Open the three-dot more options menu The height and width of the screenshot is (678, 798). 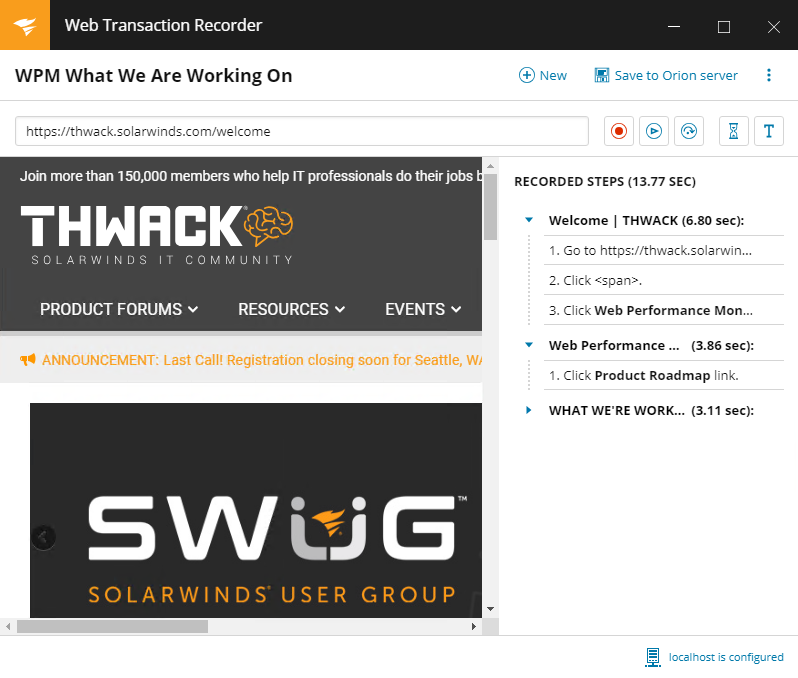click(x=768, y=75)
